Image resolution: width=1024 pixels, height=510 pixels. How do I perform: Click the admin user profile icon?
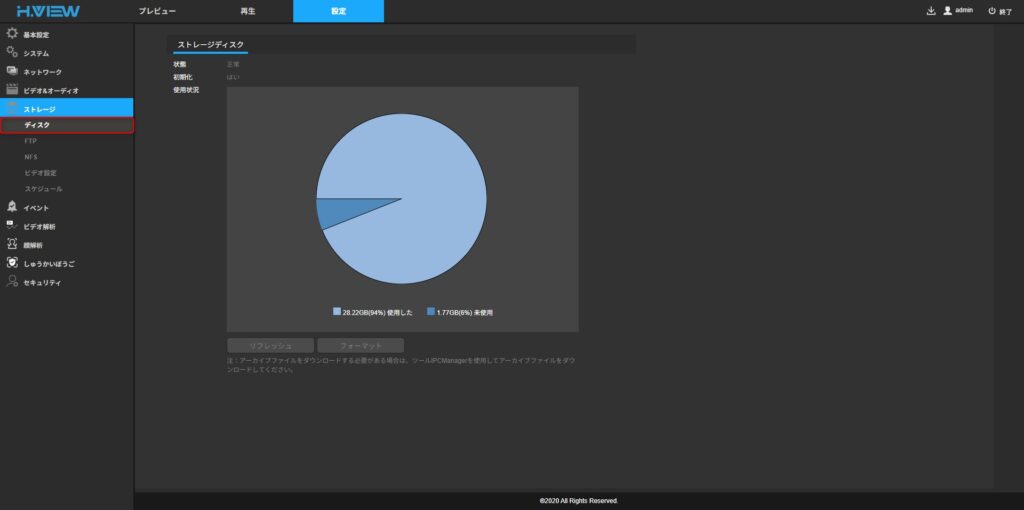point(948,11)
